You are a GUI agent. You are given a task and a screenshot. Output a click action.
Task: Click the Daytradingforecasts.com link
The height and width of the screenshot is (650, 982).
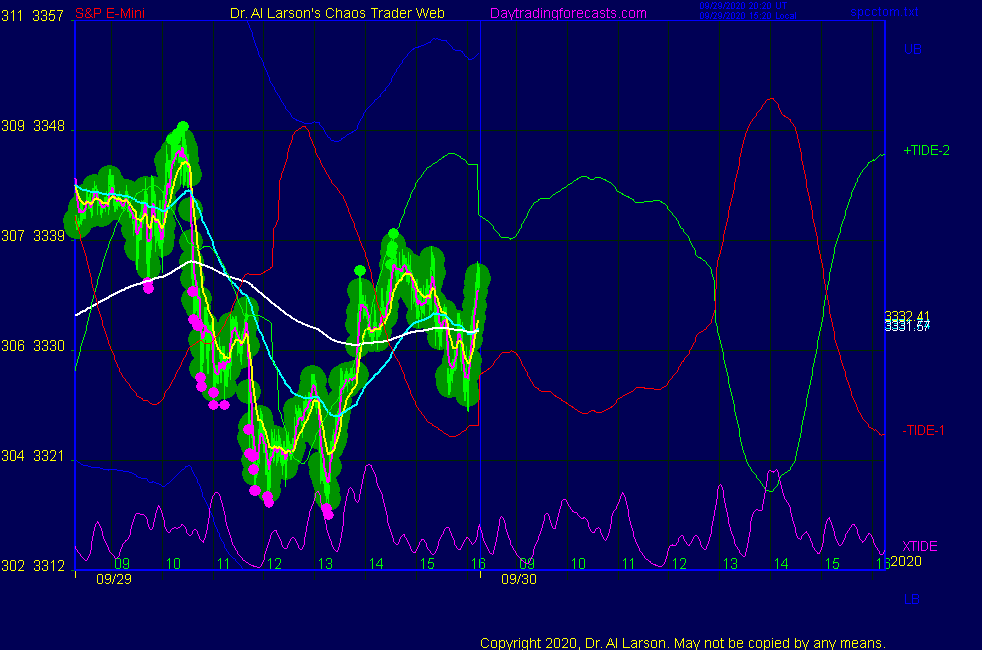[567, 13]
